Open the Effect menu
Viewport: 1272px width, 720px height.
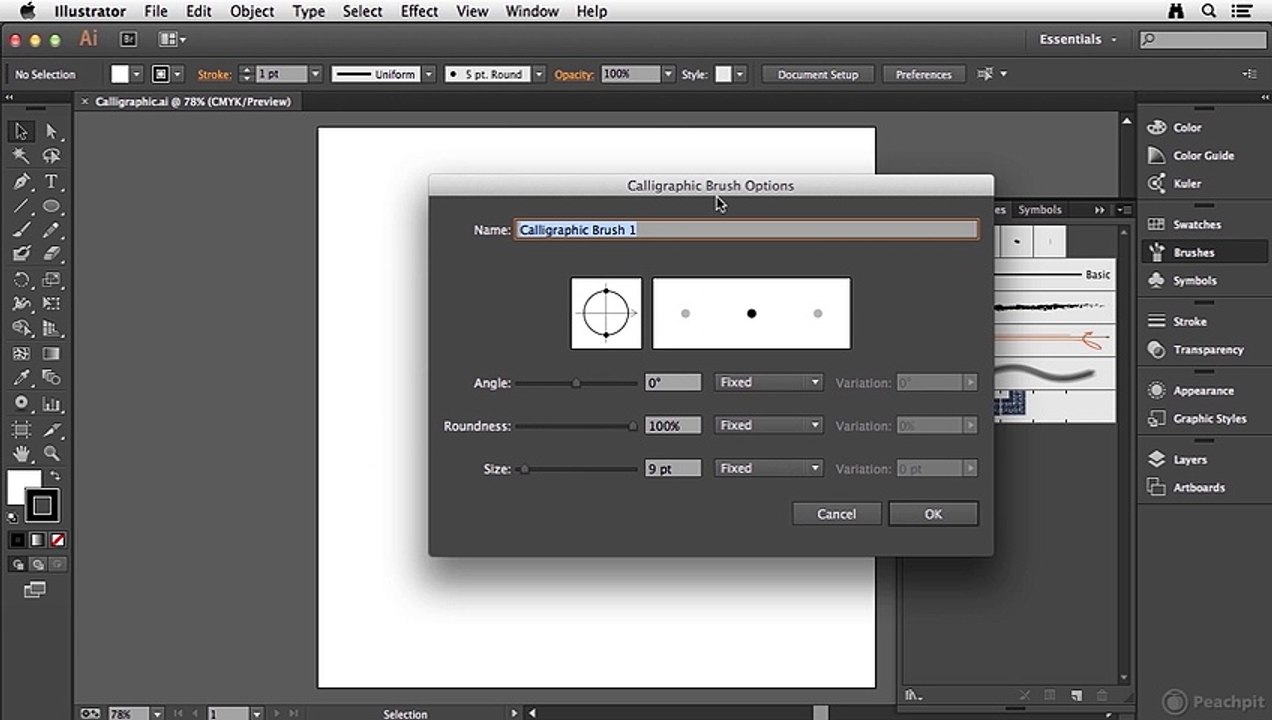pos(419,11)
